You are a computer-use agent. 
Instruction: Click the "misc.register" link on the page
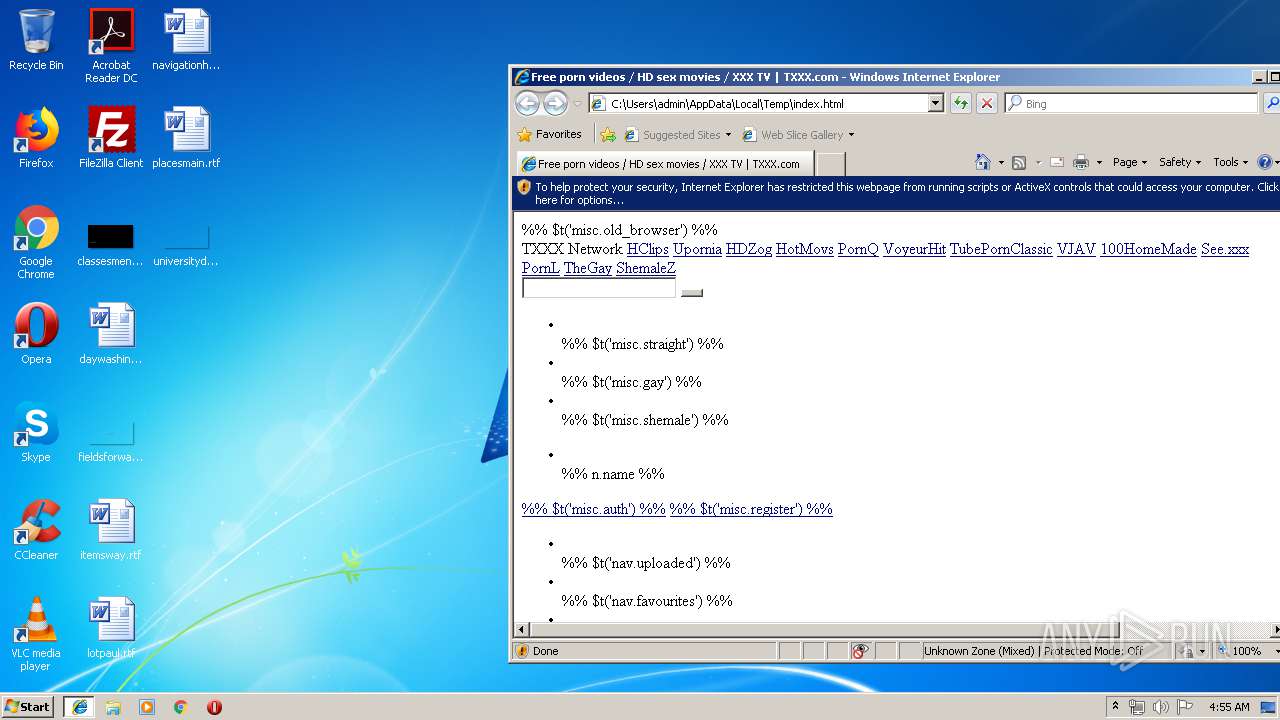751,509
